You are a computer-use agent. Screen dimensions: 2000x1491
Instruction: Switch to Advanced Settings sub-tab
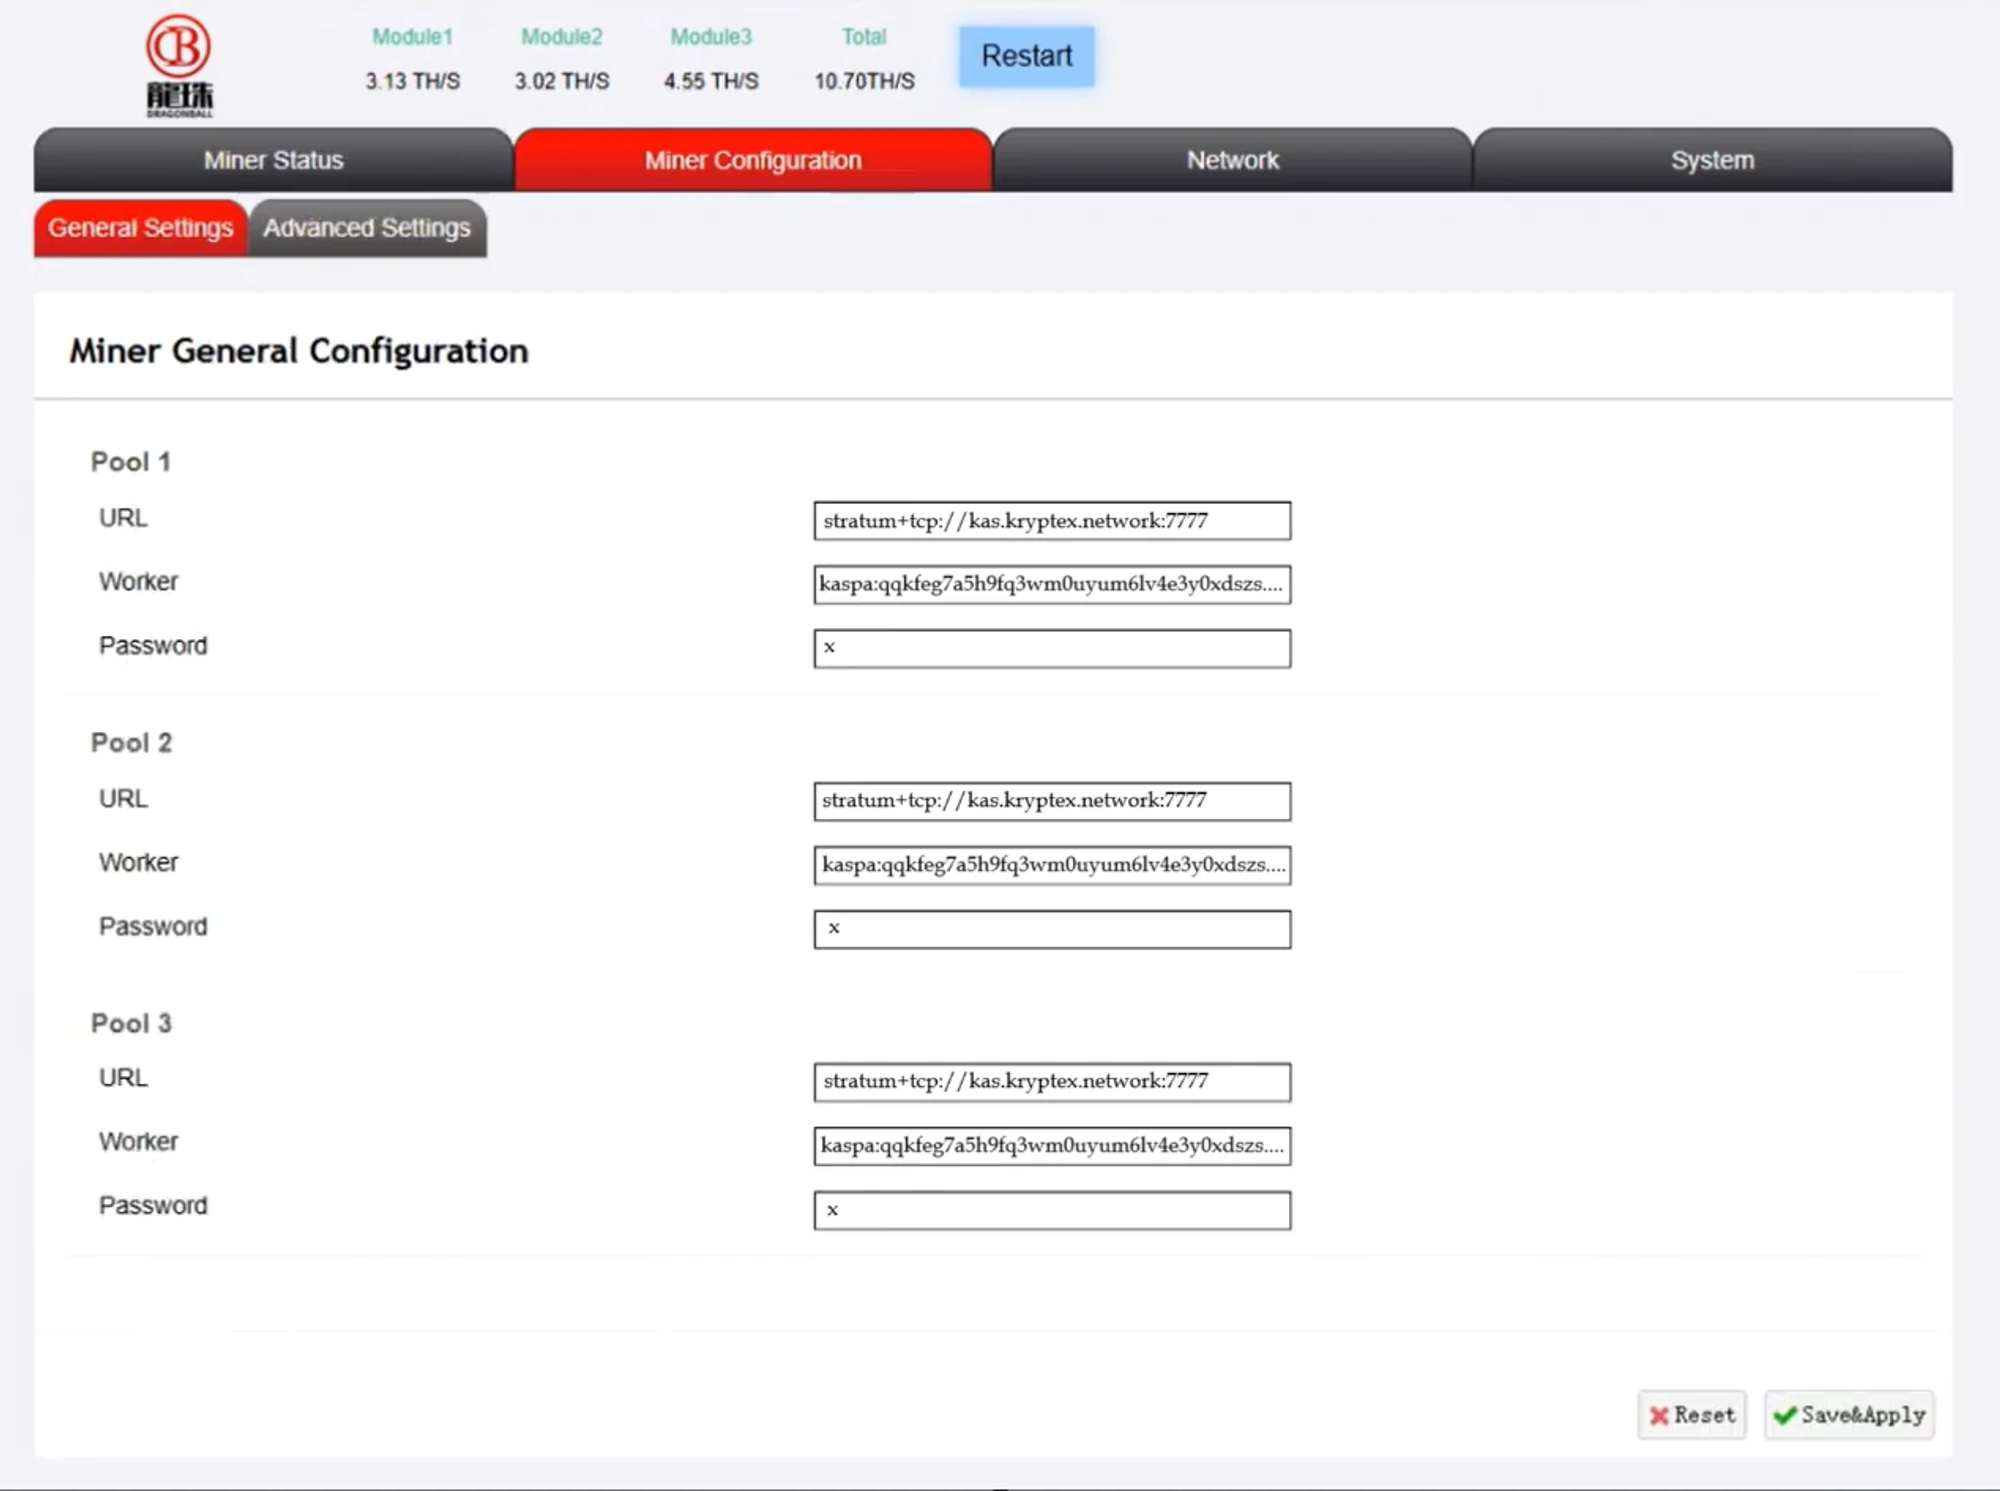click(367, 228)
